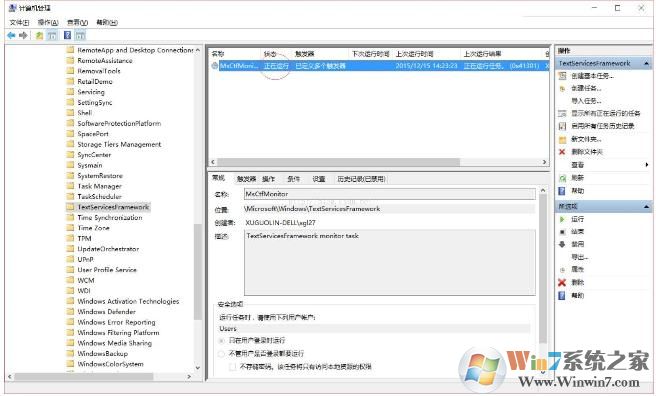Click the details pane scroll-up arrow
Viewport: 656px width, 396px height.
click(543, 190)
